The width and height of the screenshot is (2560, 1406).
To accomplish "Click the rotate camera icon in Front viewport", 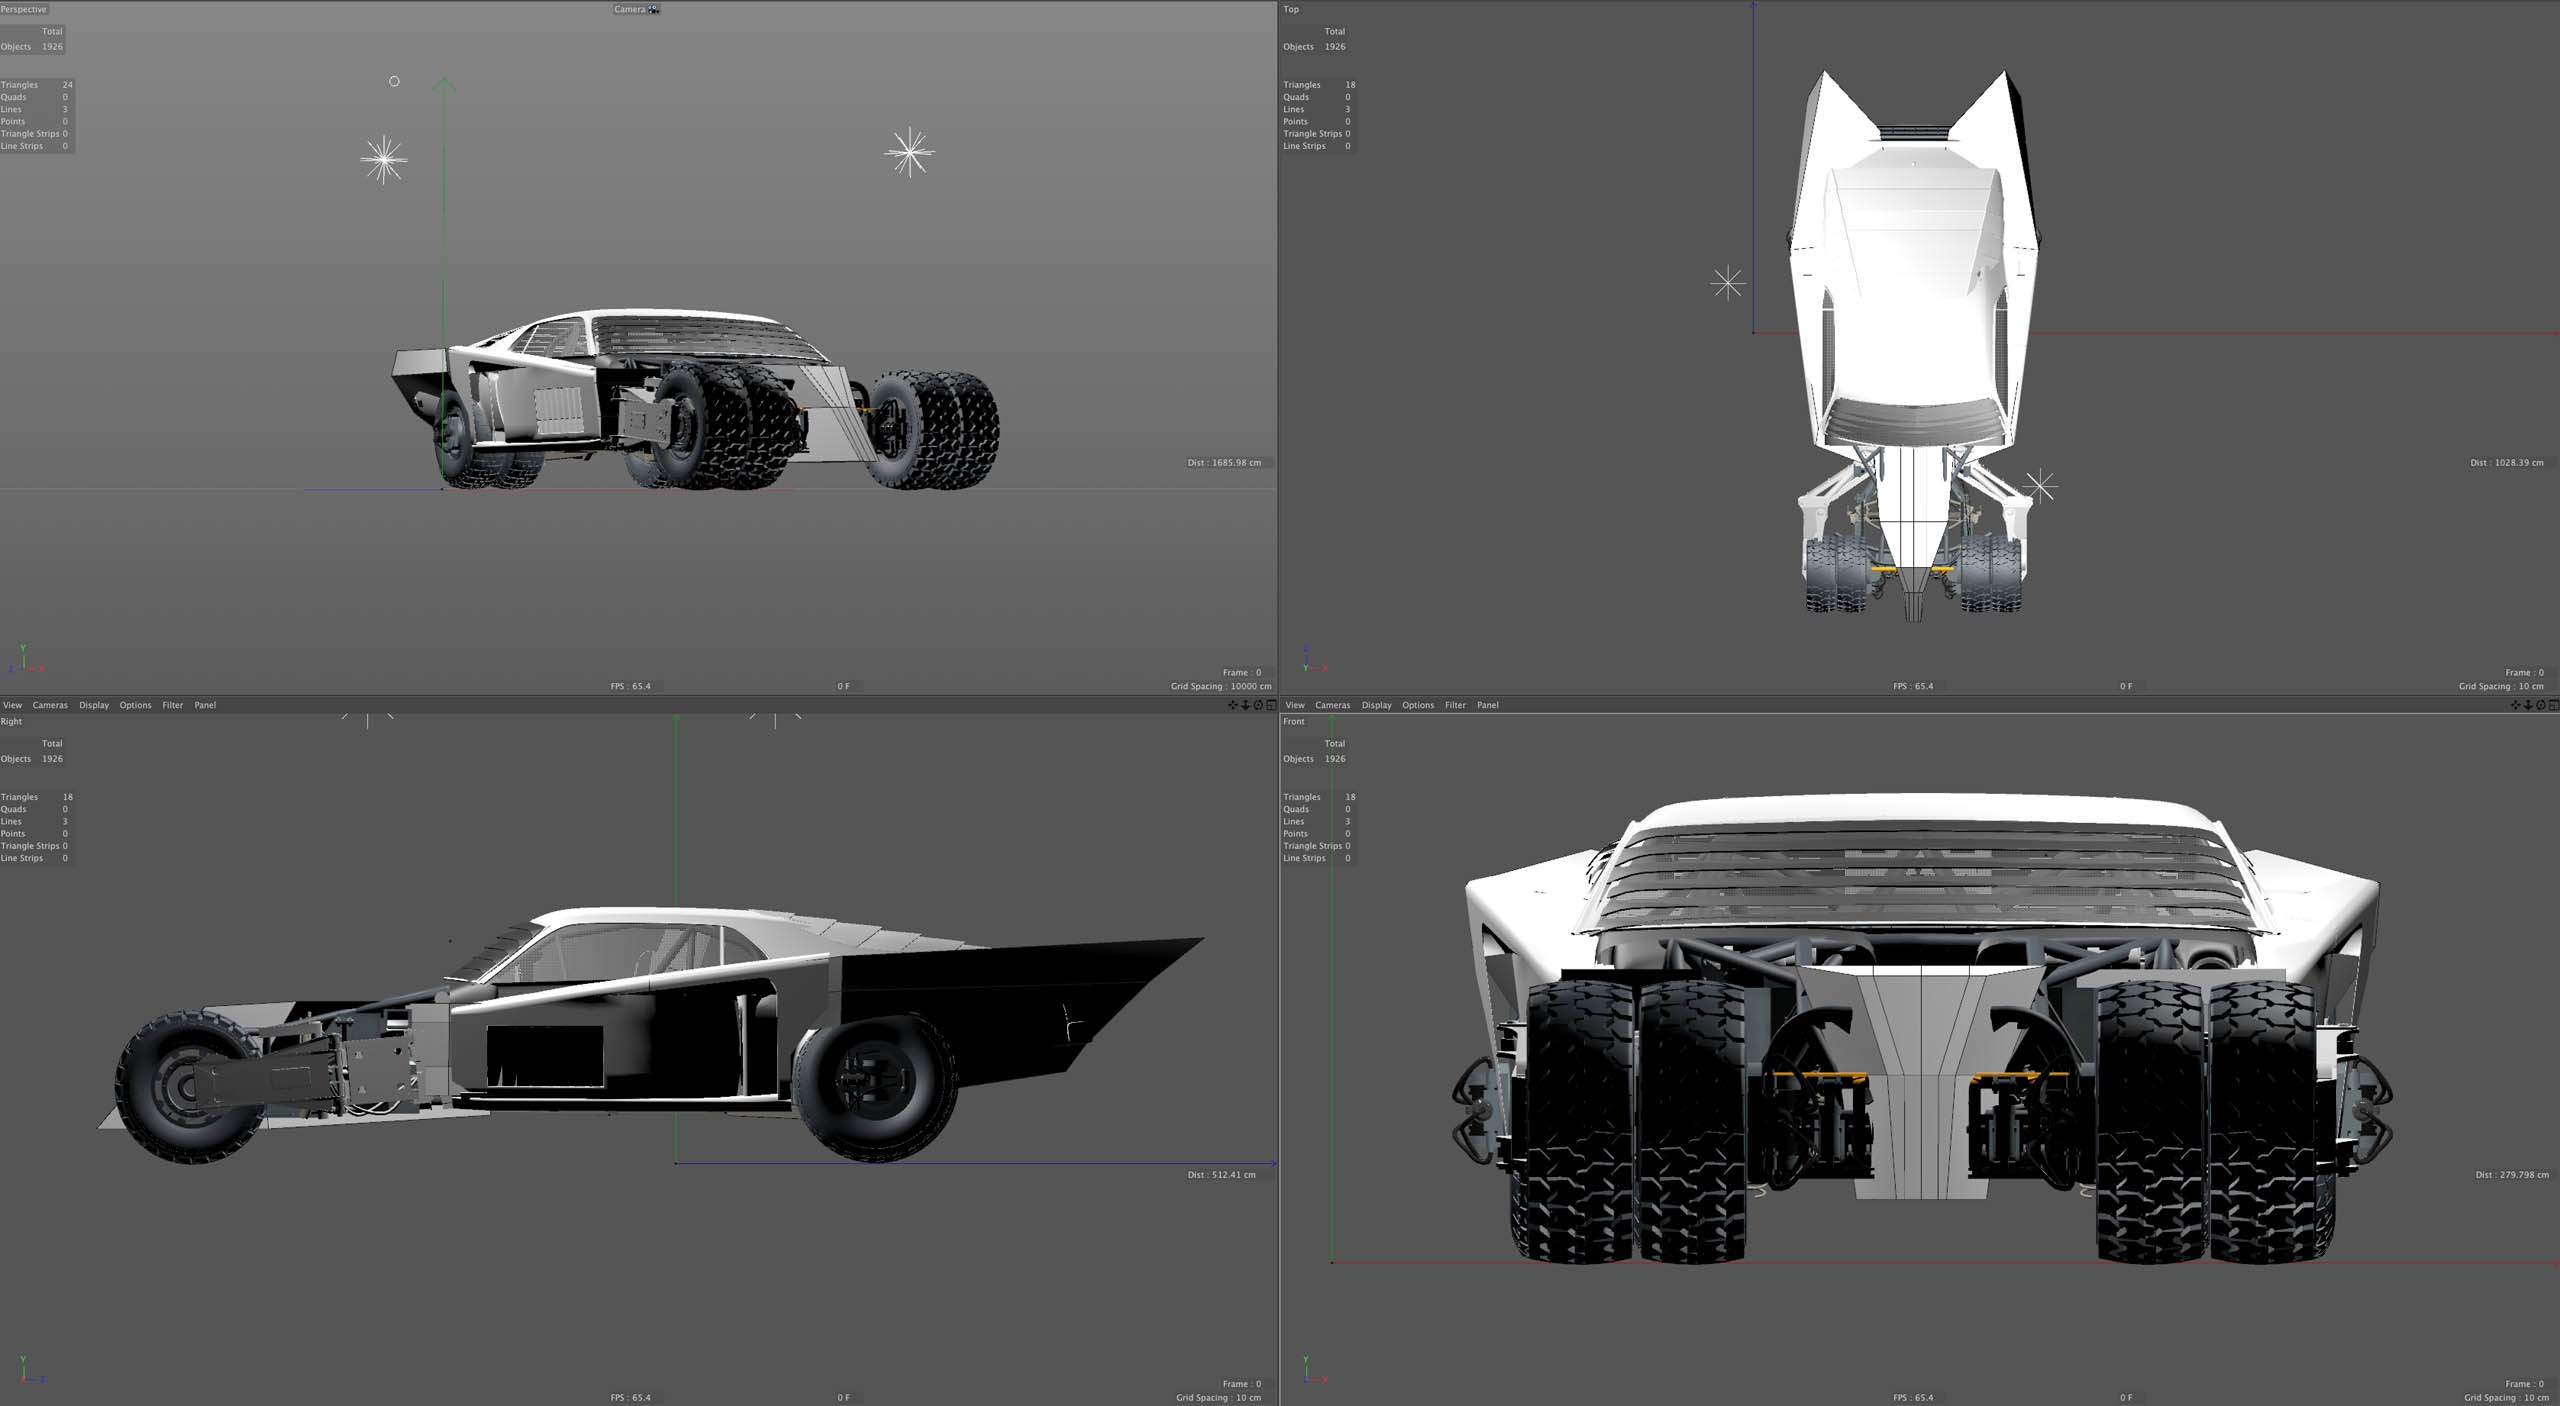I will point(2541,705).
